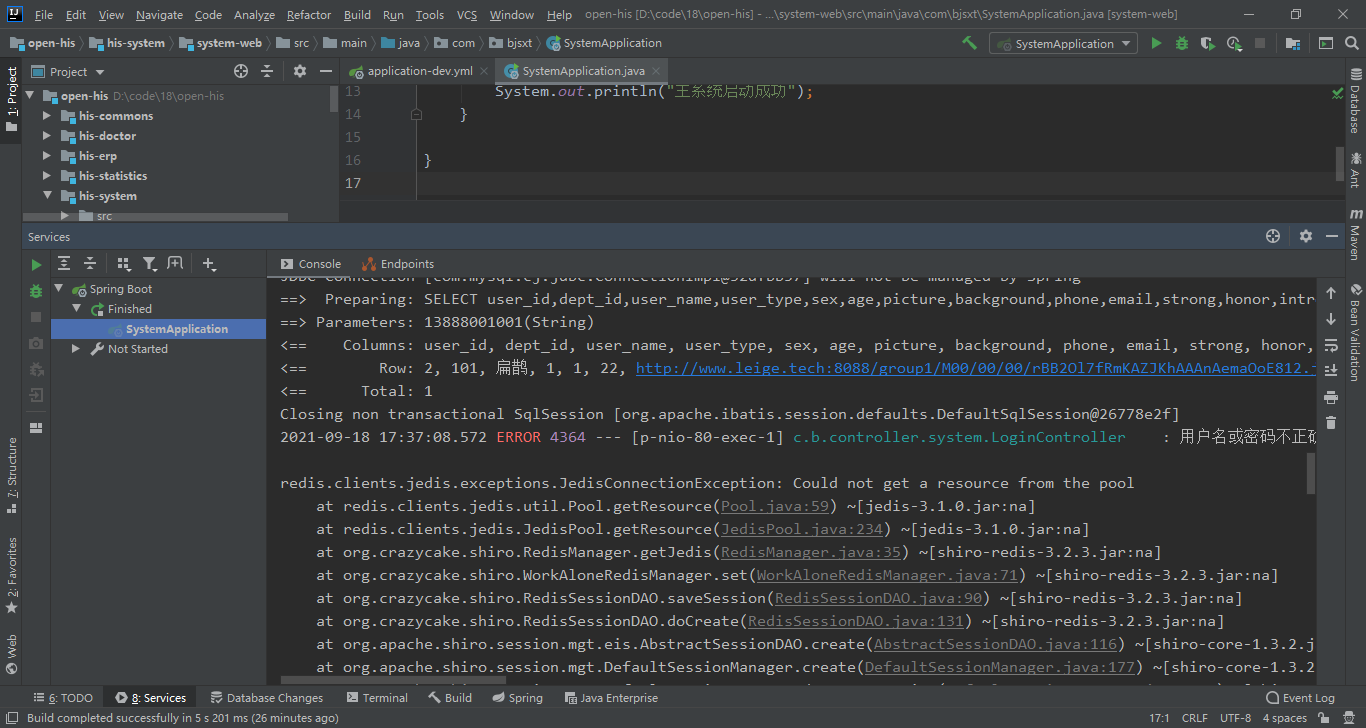Collapse all nodes in Services tree
This screenshot has height=728, width=1366.
(x=90, y=264)
